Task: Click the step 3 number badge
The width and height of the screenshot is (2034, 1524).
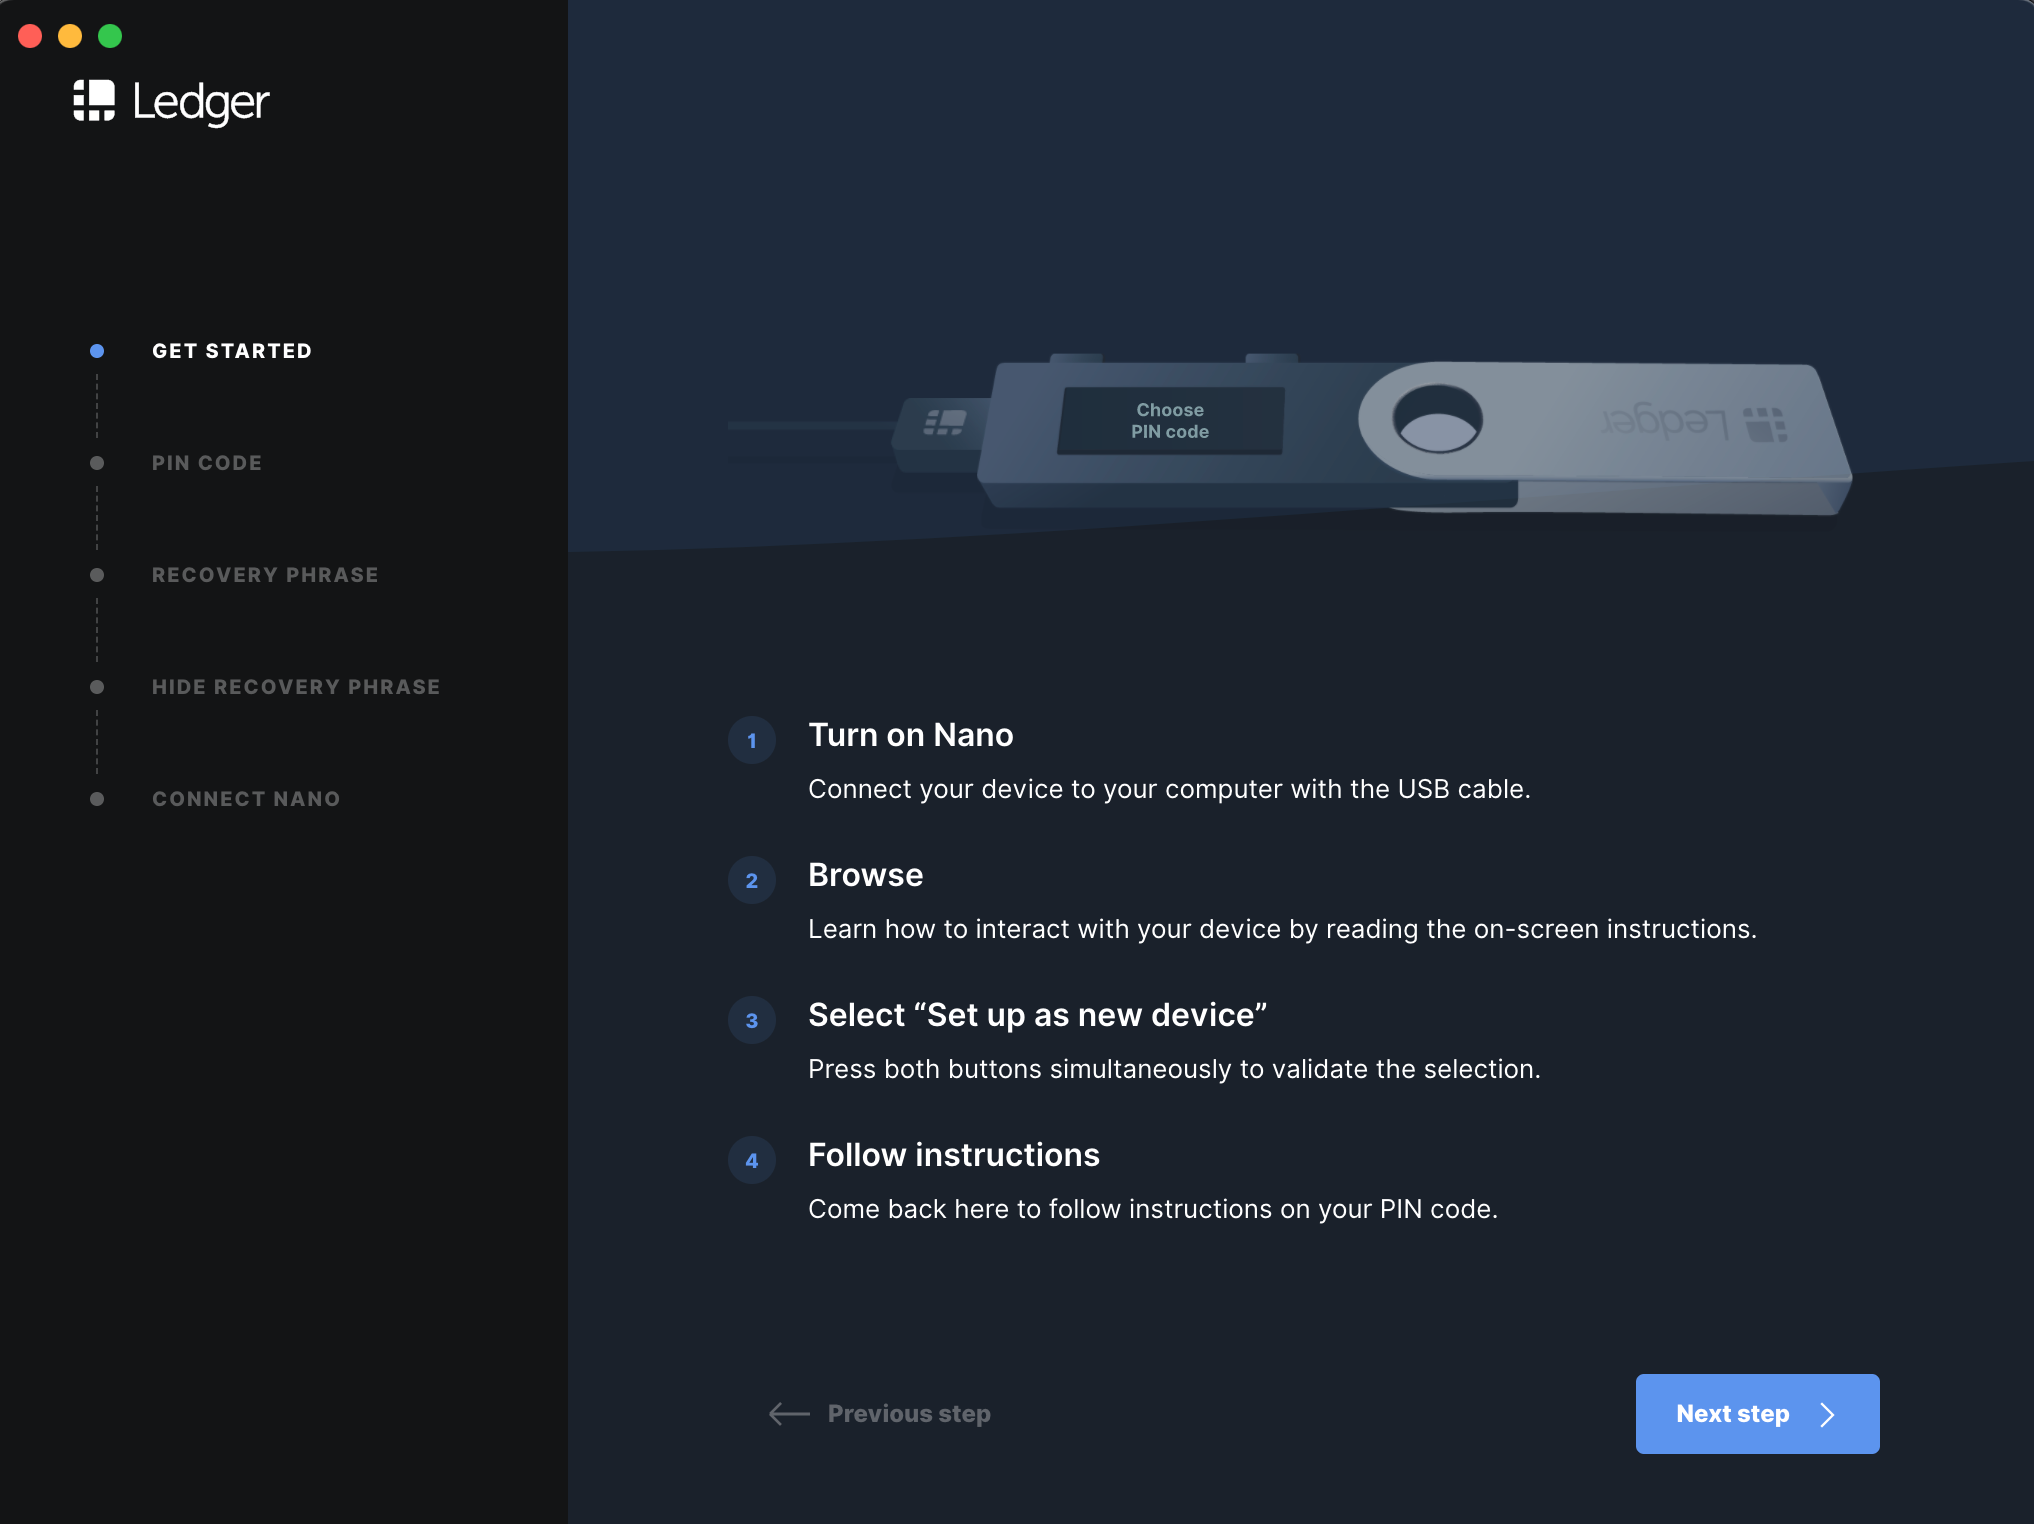Action: point(752,1021)
